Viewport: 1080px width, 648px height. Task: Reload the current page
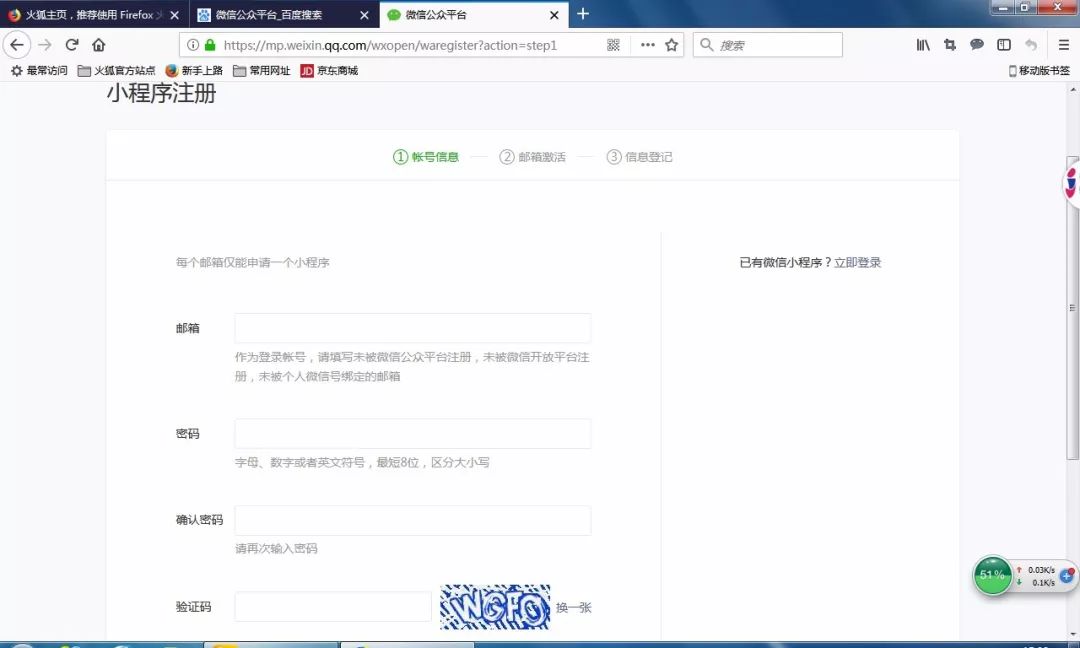(x=72, y=45)
